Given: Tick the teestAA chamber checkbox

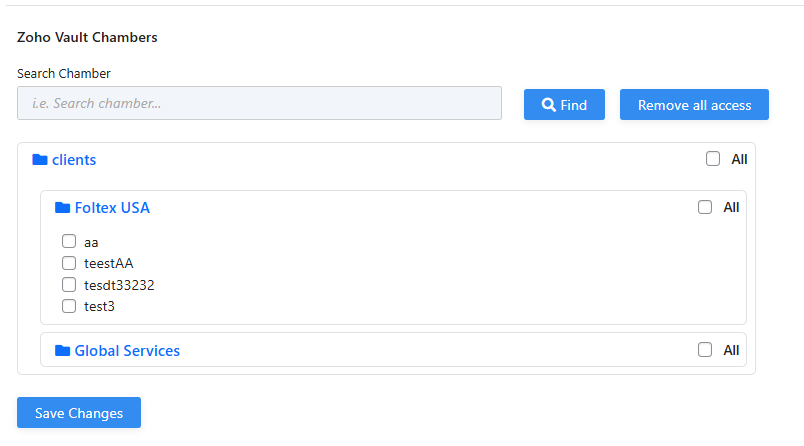Looking at the screenshot, I should 69,263.
